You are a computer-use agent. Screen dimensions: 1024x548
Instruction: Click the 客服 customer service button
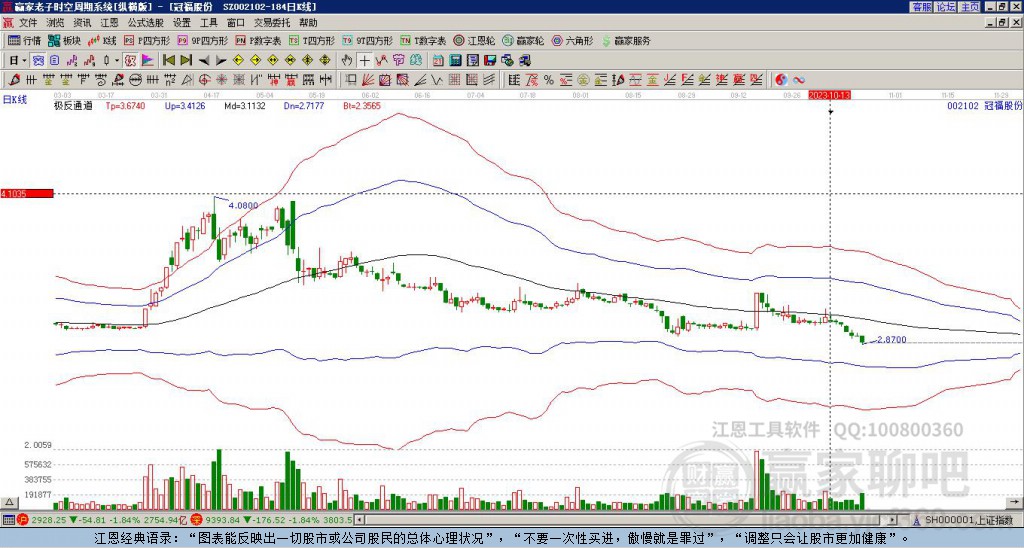click(921, 7)
